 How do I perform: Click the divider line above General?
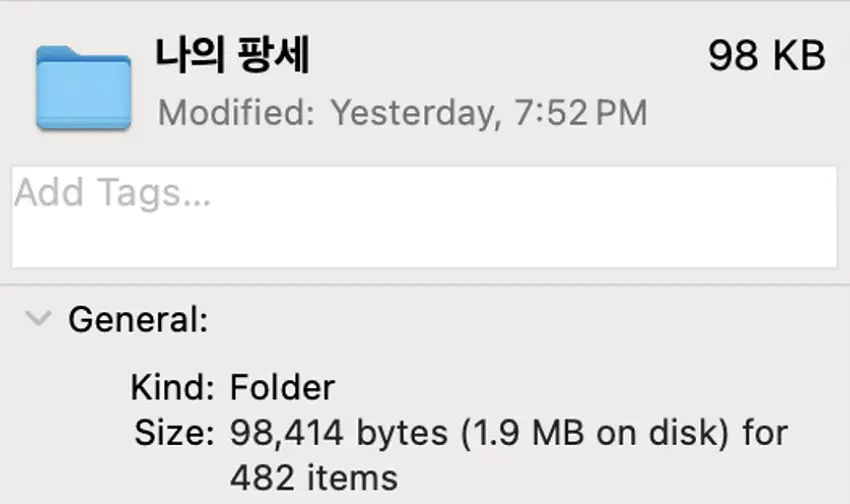425,284
